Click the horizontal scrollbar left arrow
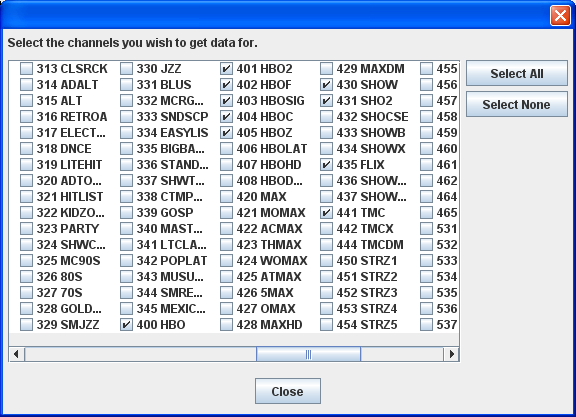Screen dimensions: 576x417 (x=16, y=354)
